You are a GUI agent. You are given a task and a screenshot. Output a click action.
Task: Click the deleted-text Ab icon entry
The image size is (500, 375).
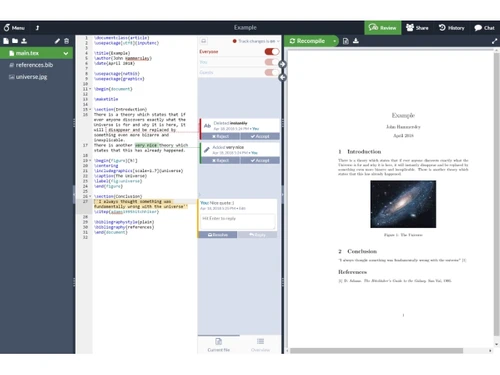(207, 126)
